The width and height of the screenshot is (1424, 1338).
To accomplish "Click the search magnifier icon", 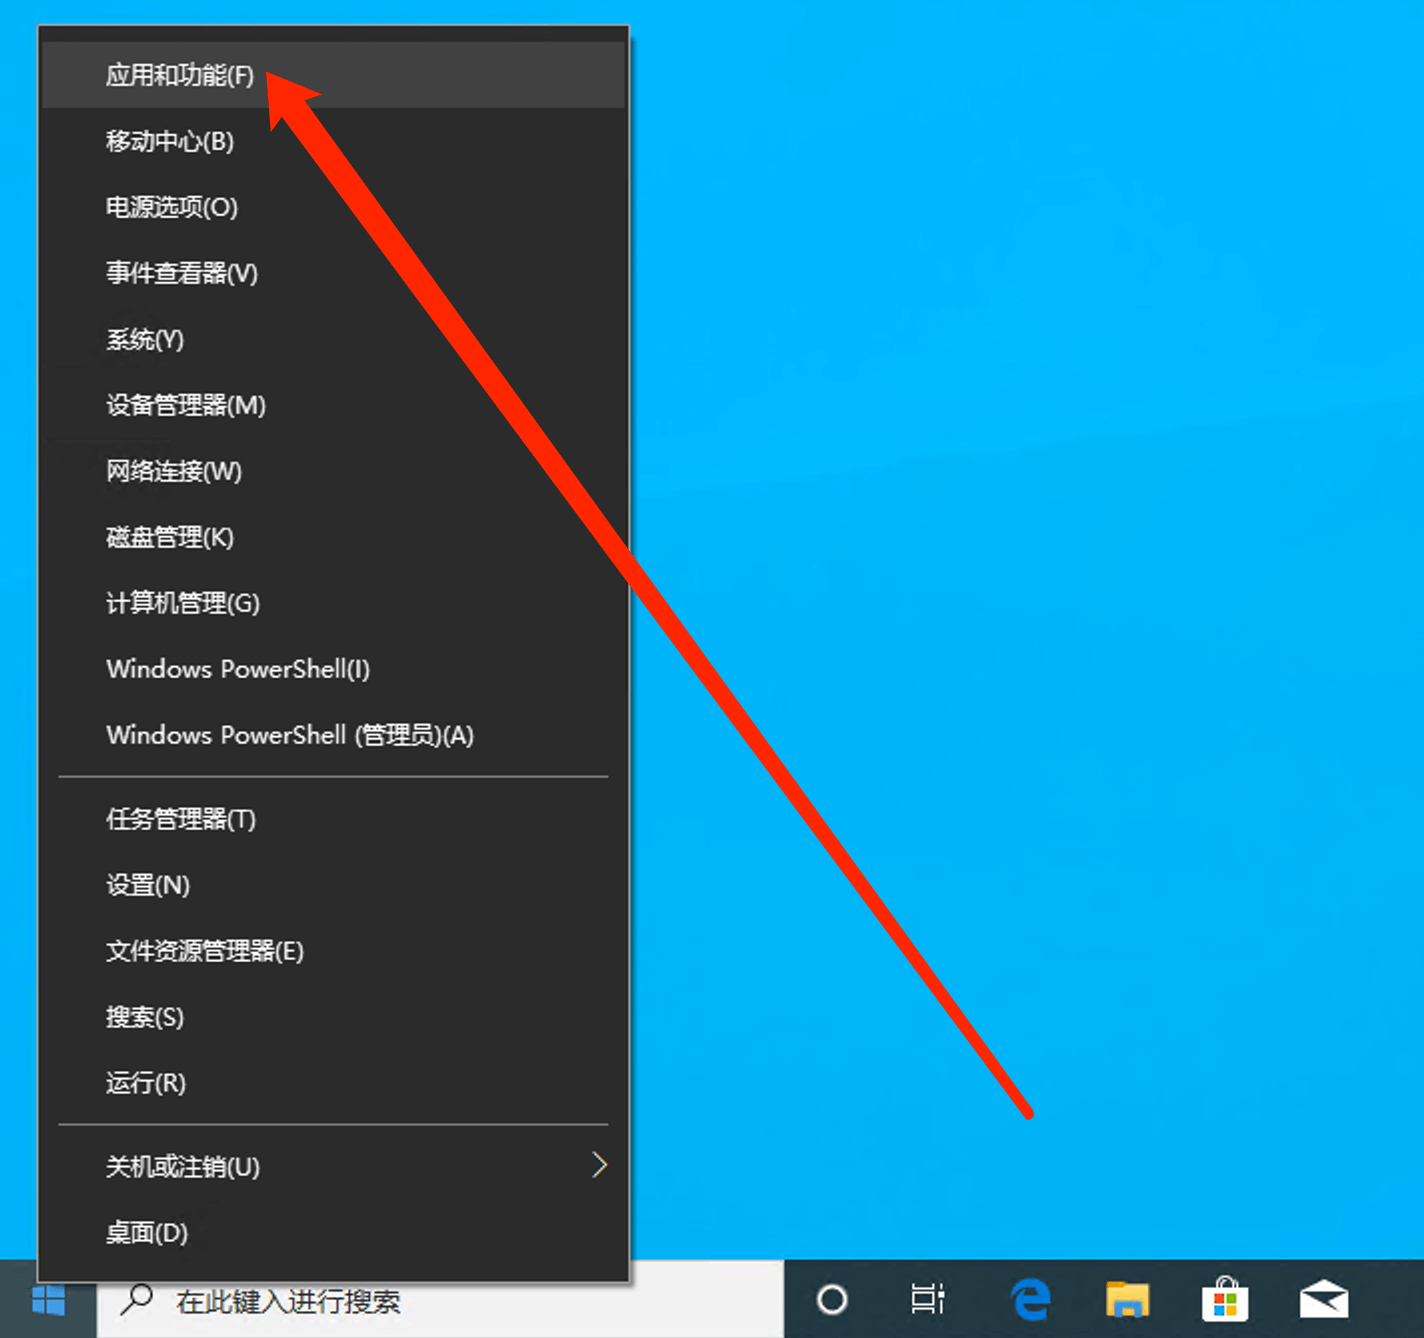I will 136,1299.
